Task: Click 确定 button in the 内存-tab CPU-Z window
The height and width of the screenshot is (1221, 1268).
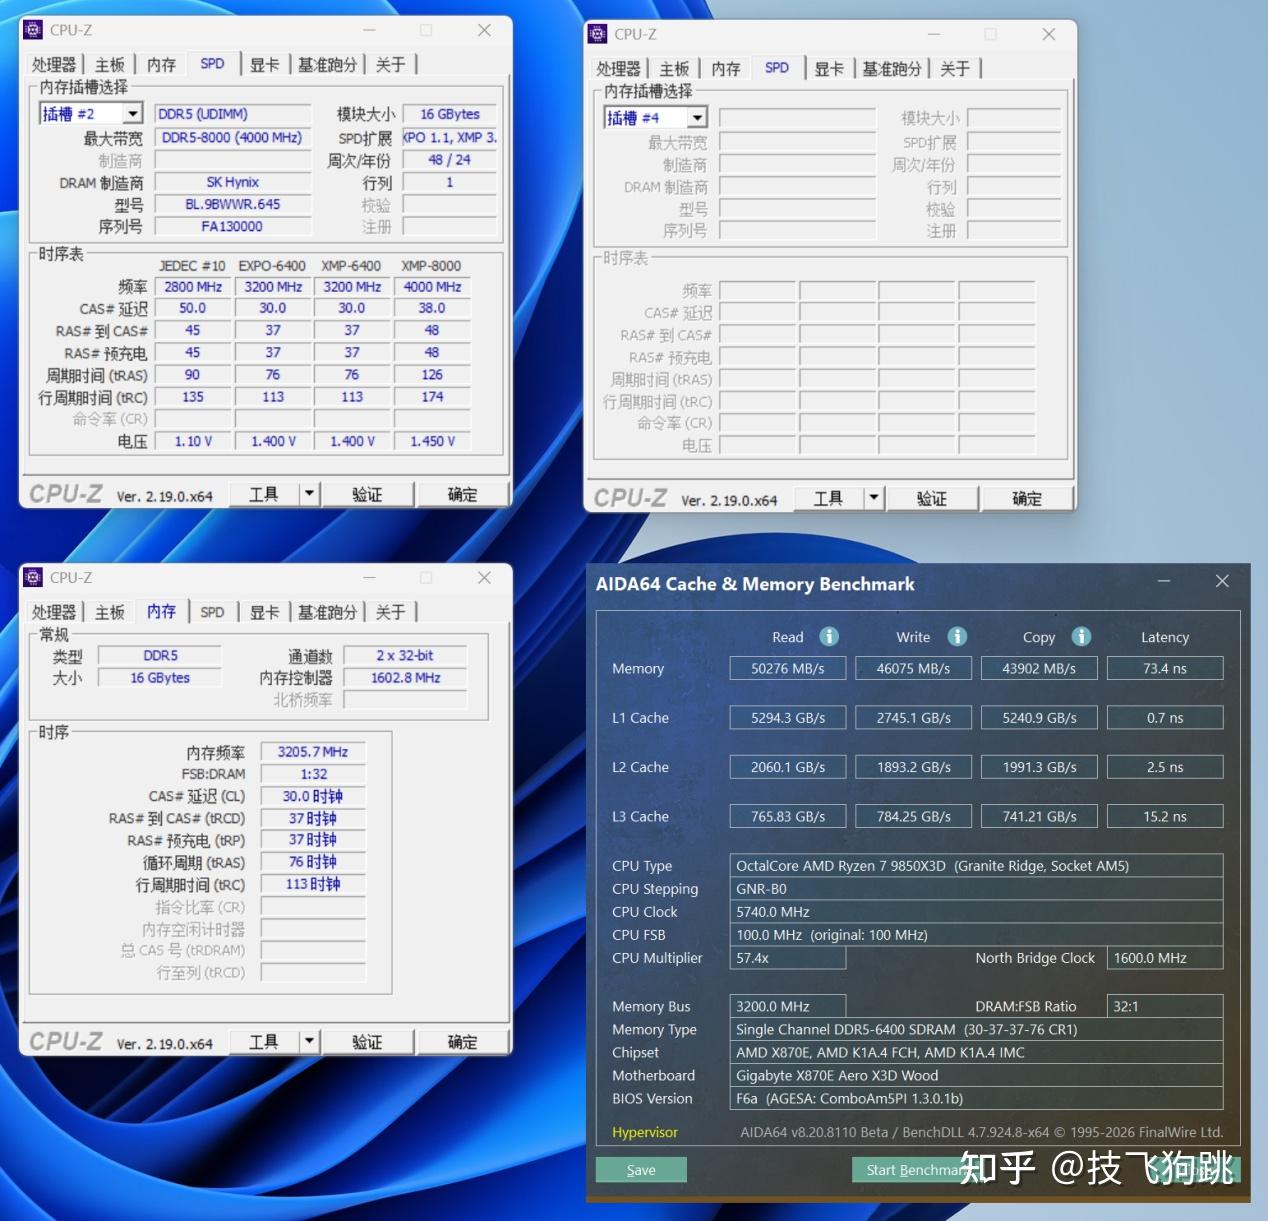Action: [x=462, y=1041]
